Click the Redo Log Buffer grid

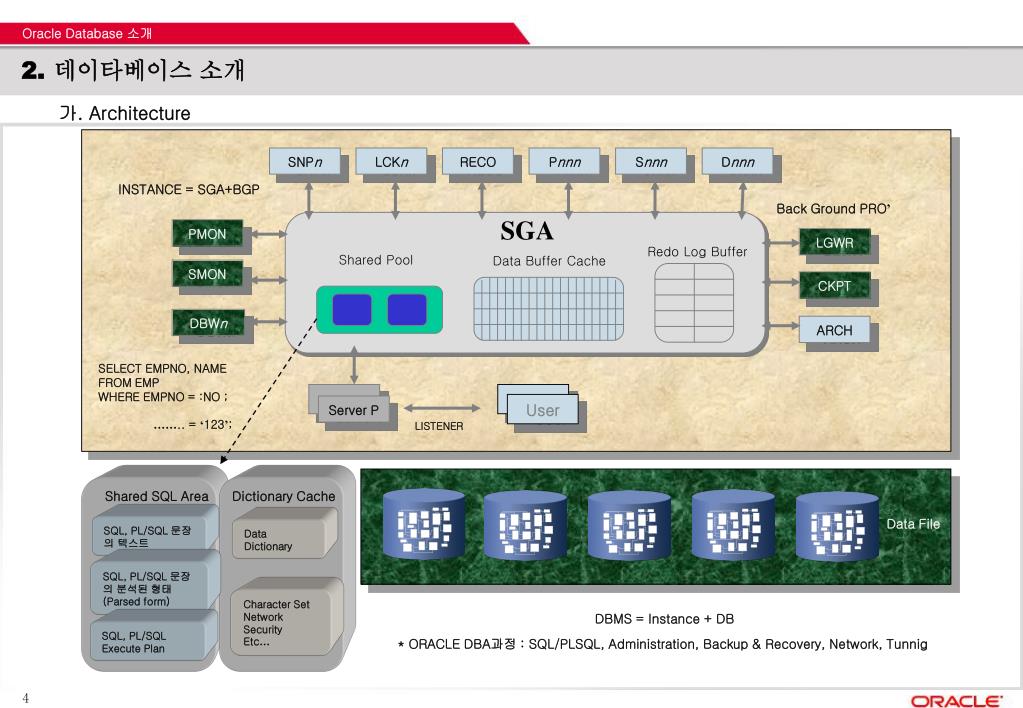point(694,302)
